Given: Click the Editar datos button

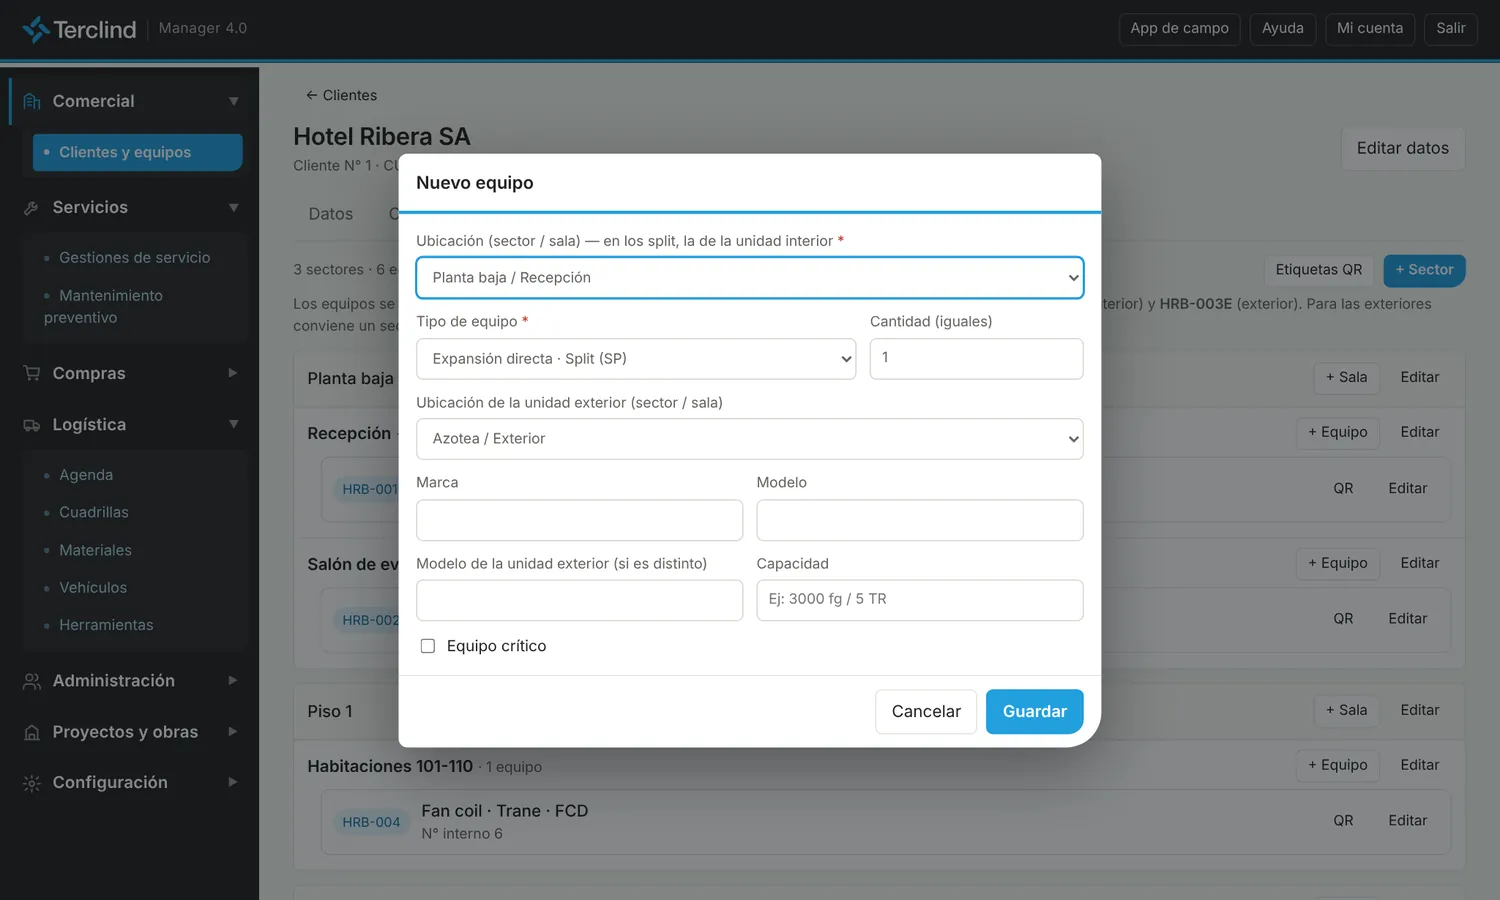Looking at the screenshot, I should click(1403, 149).
